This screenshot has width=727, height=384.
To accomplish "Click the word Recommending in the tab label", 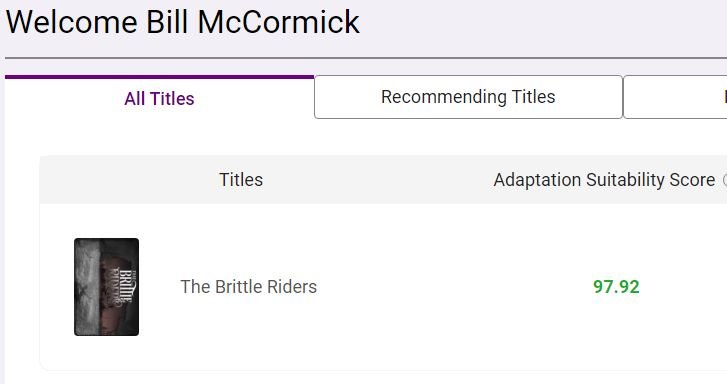I will click(x=444, y=97).
